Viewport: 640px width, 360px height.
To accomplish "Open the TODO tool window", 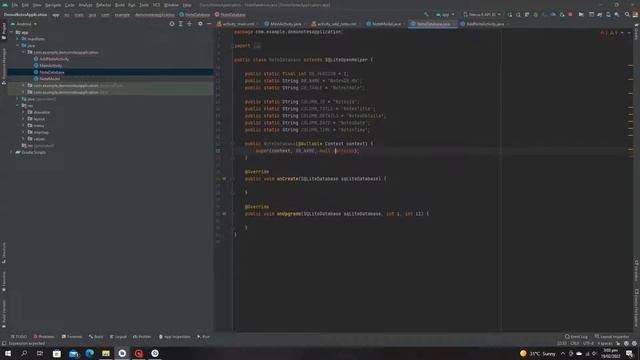I will pos(18,337).
